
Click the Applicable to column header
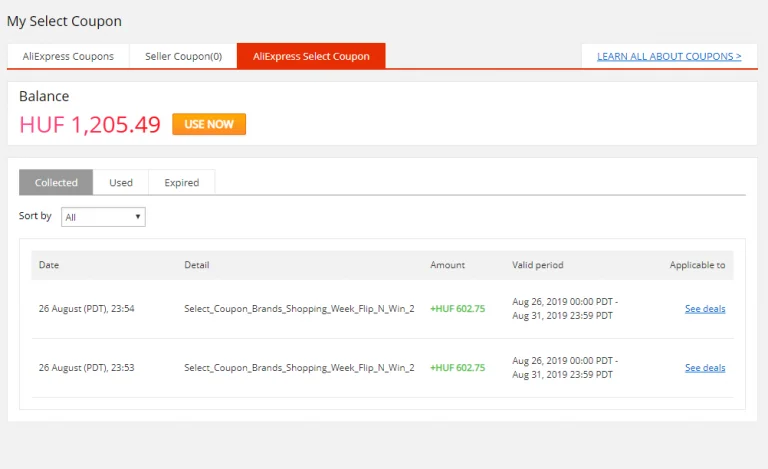[x=697, y=265]
